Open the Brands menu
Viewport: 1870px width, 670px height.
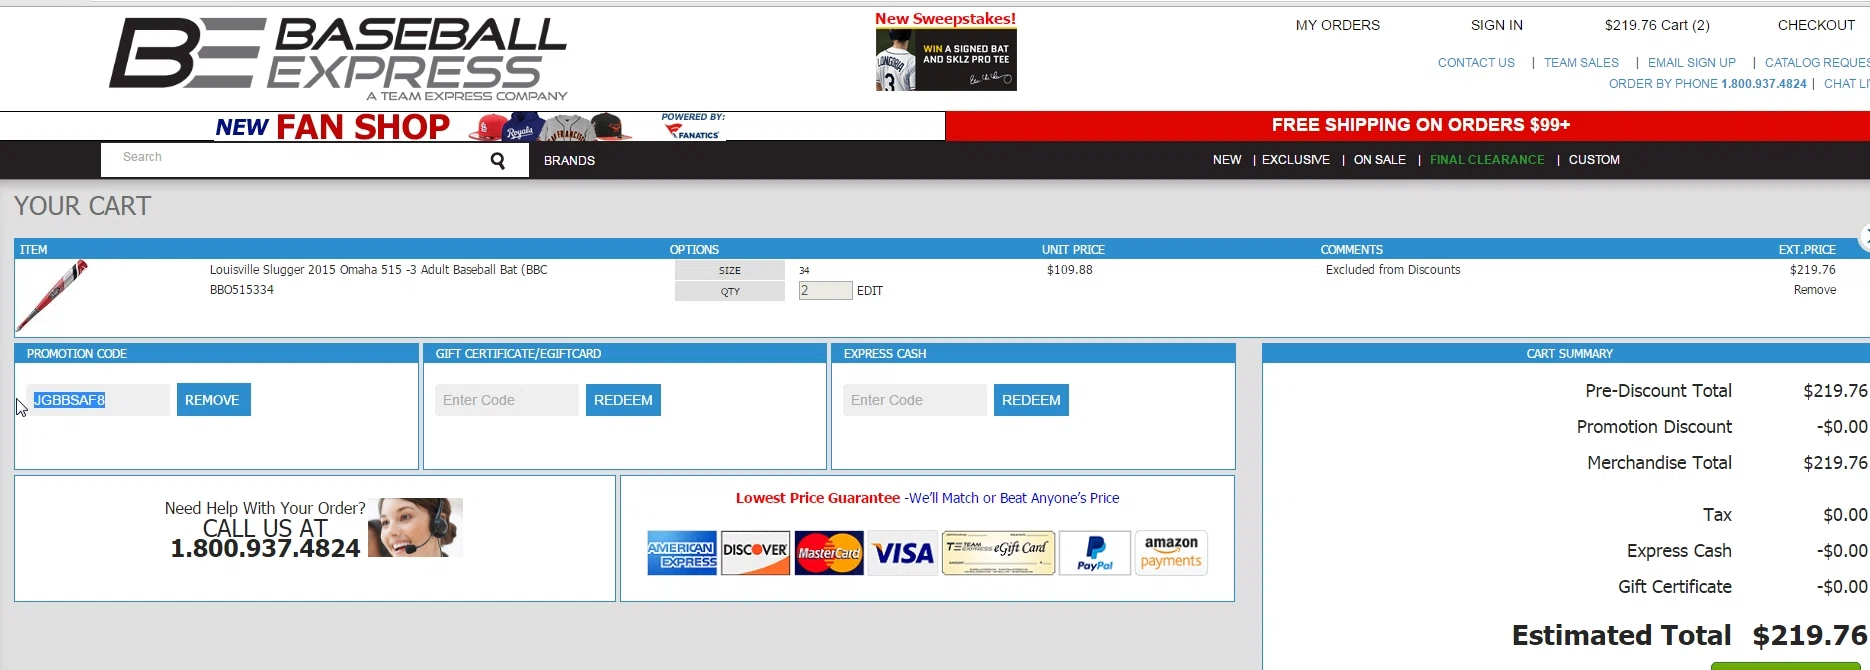tap(569, 161)
